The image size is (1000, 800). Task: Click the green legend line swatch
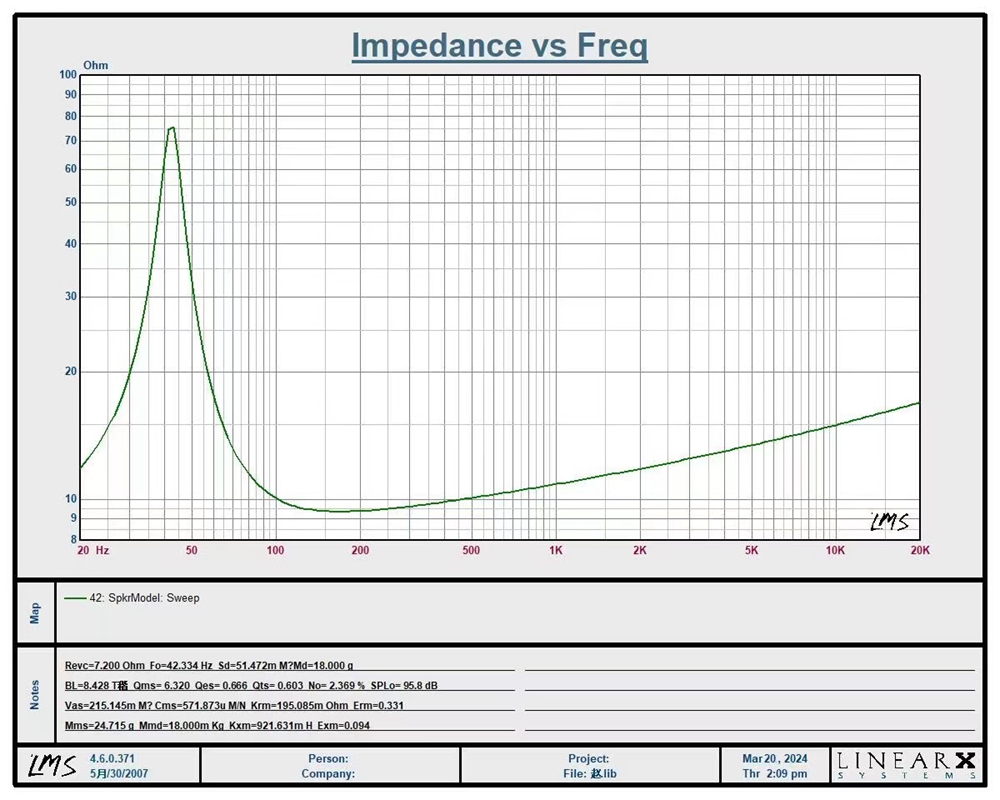tap(74, 598)
